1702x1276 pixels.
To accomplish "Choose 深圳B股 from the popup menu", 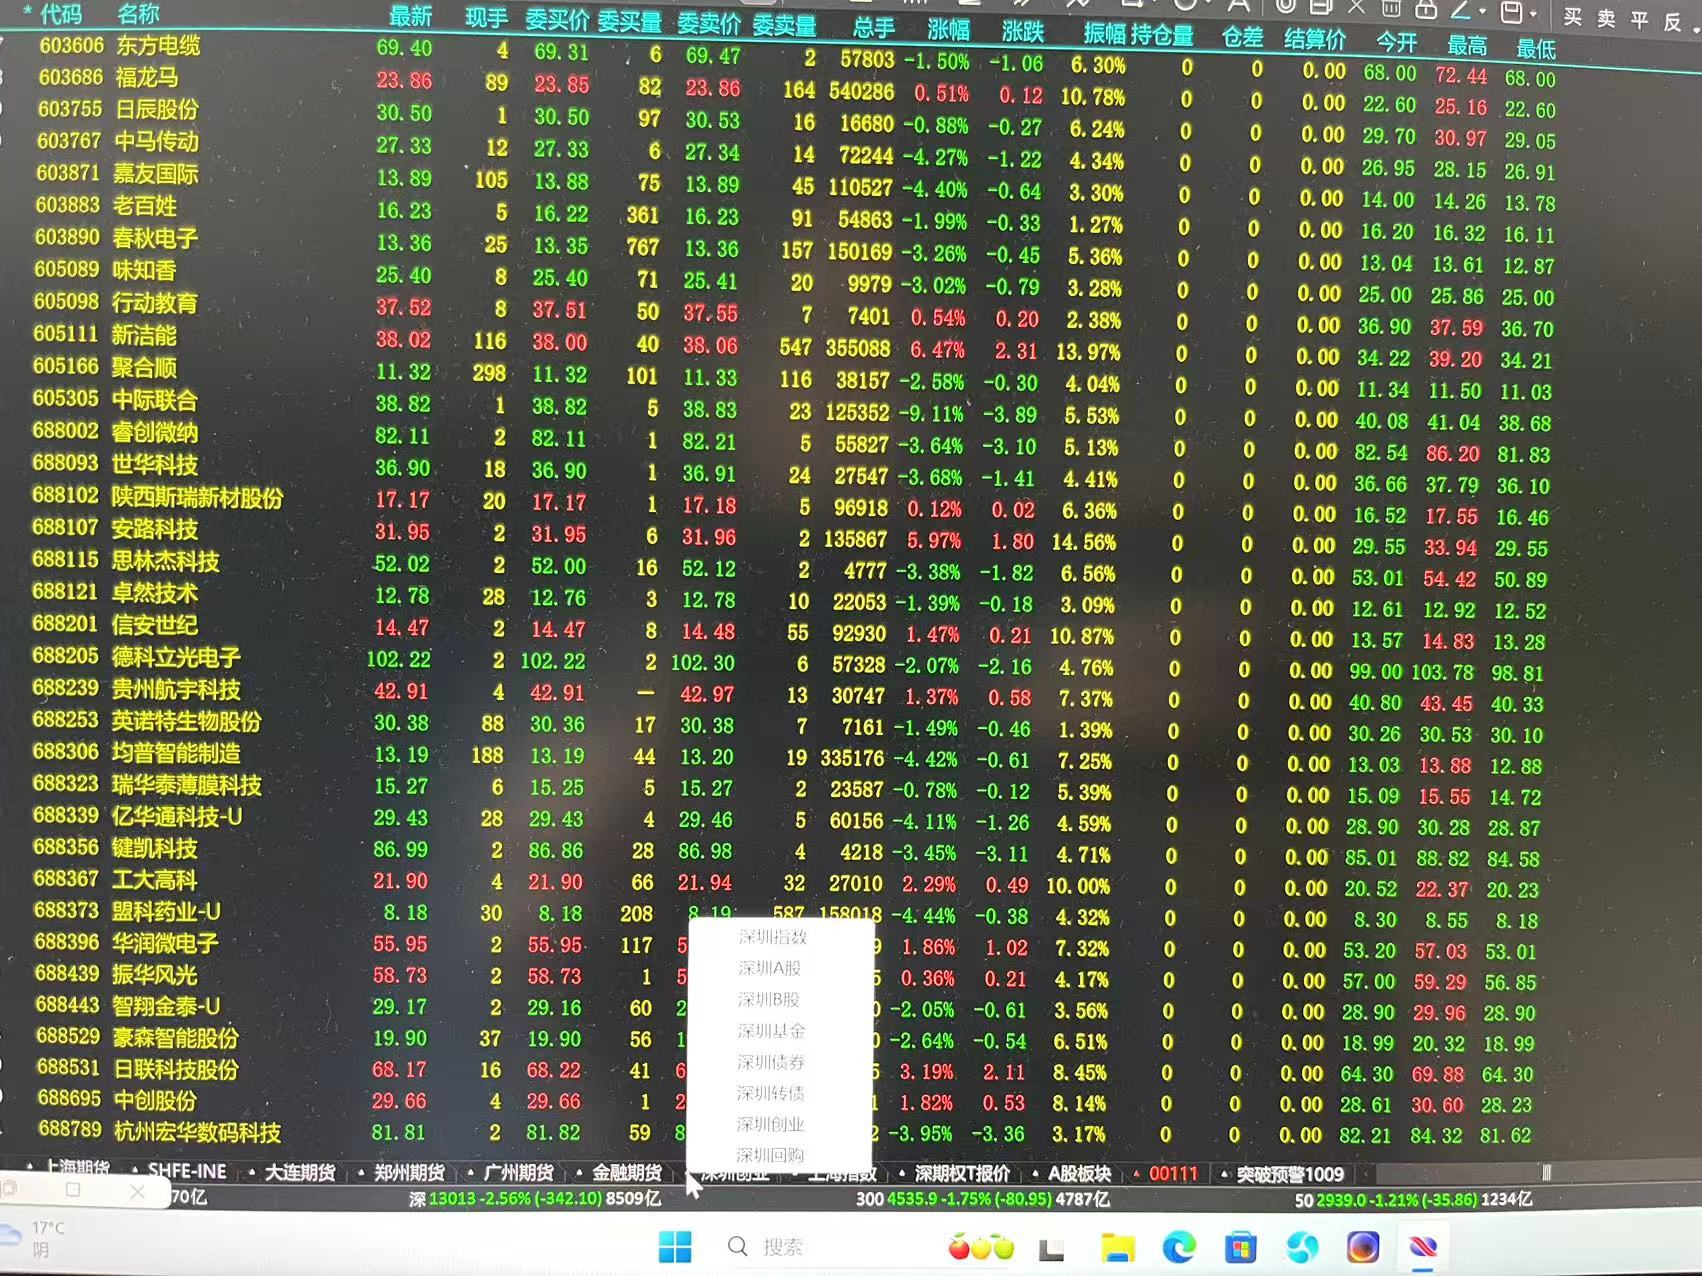I will point(769,999).
